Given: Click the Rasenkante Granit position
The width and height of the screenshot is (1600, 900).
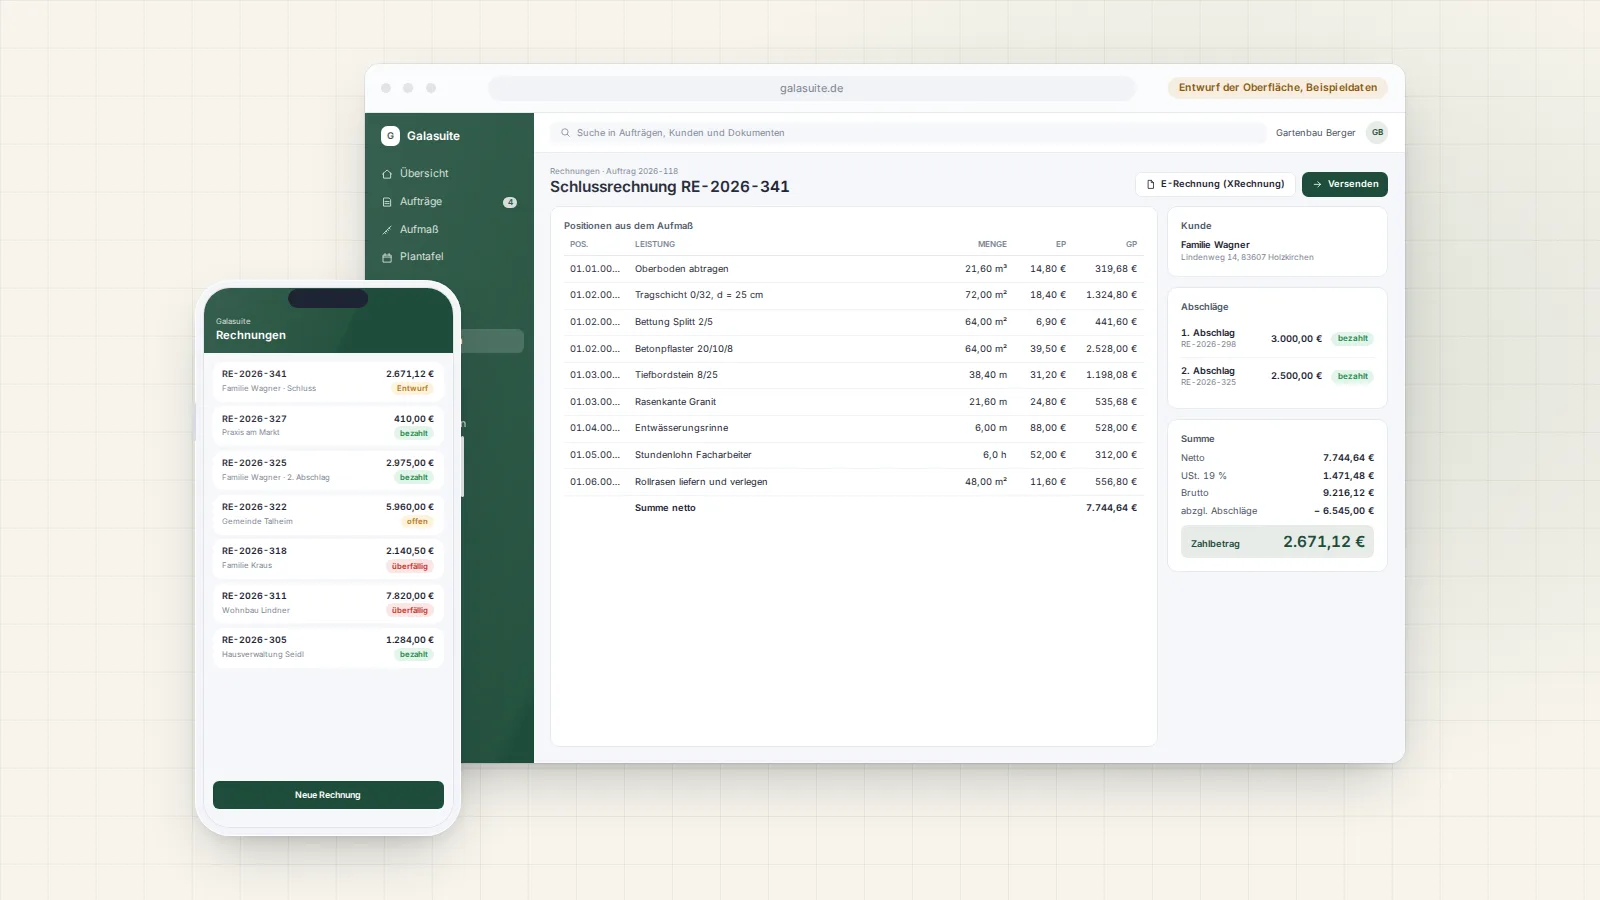Looking at the screenshot, I should point(853,402).
